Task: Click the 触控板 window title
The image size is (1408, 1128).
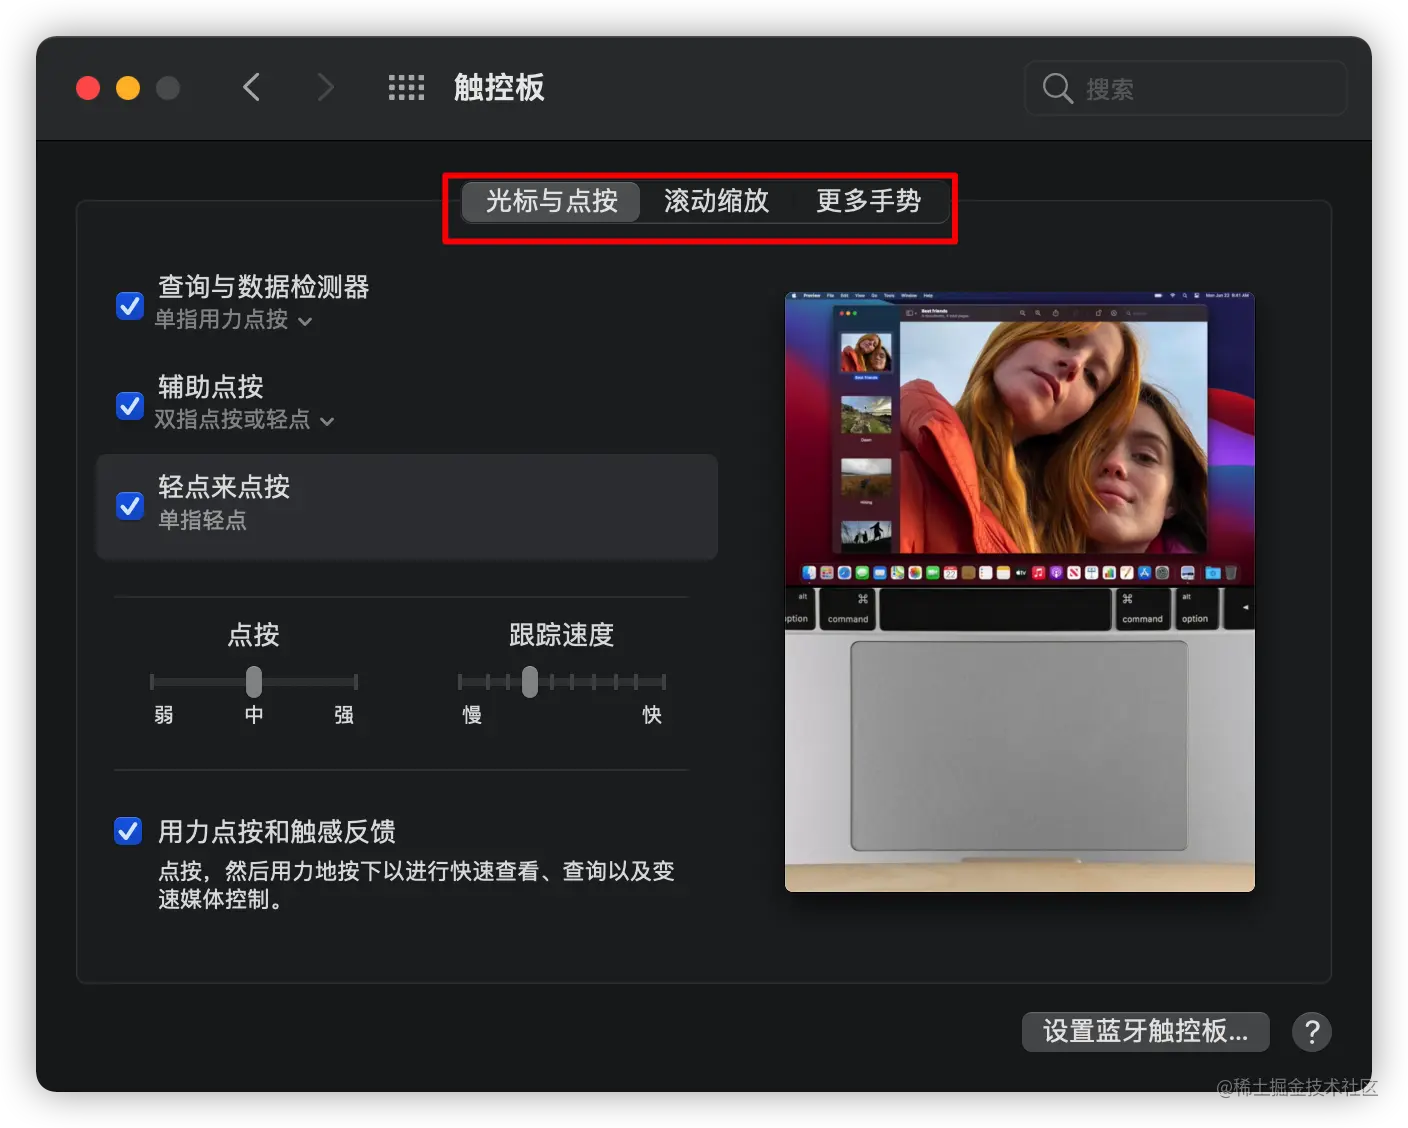Action: point(499,88)
